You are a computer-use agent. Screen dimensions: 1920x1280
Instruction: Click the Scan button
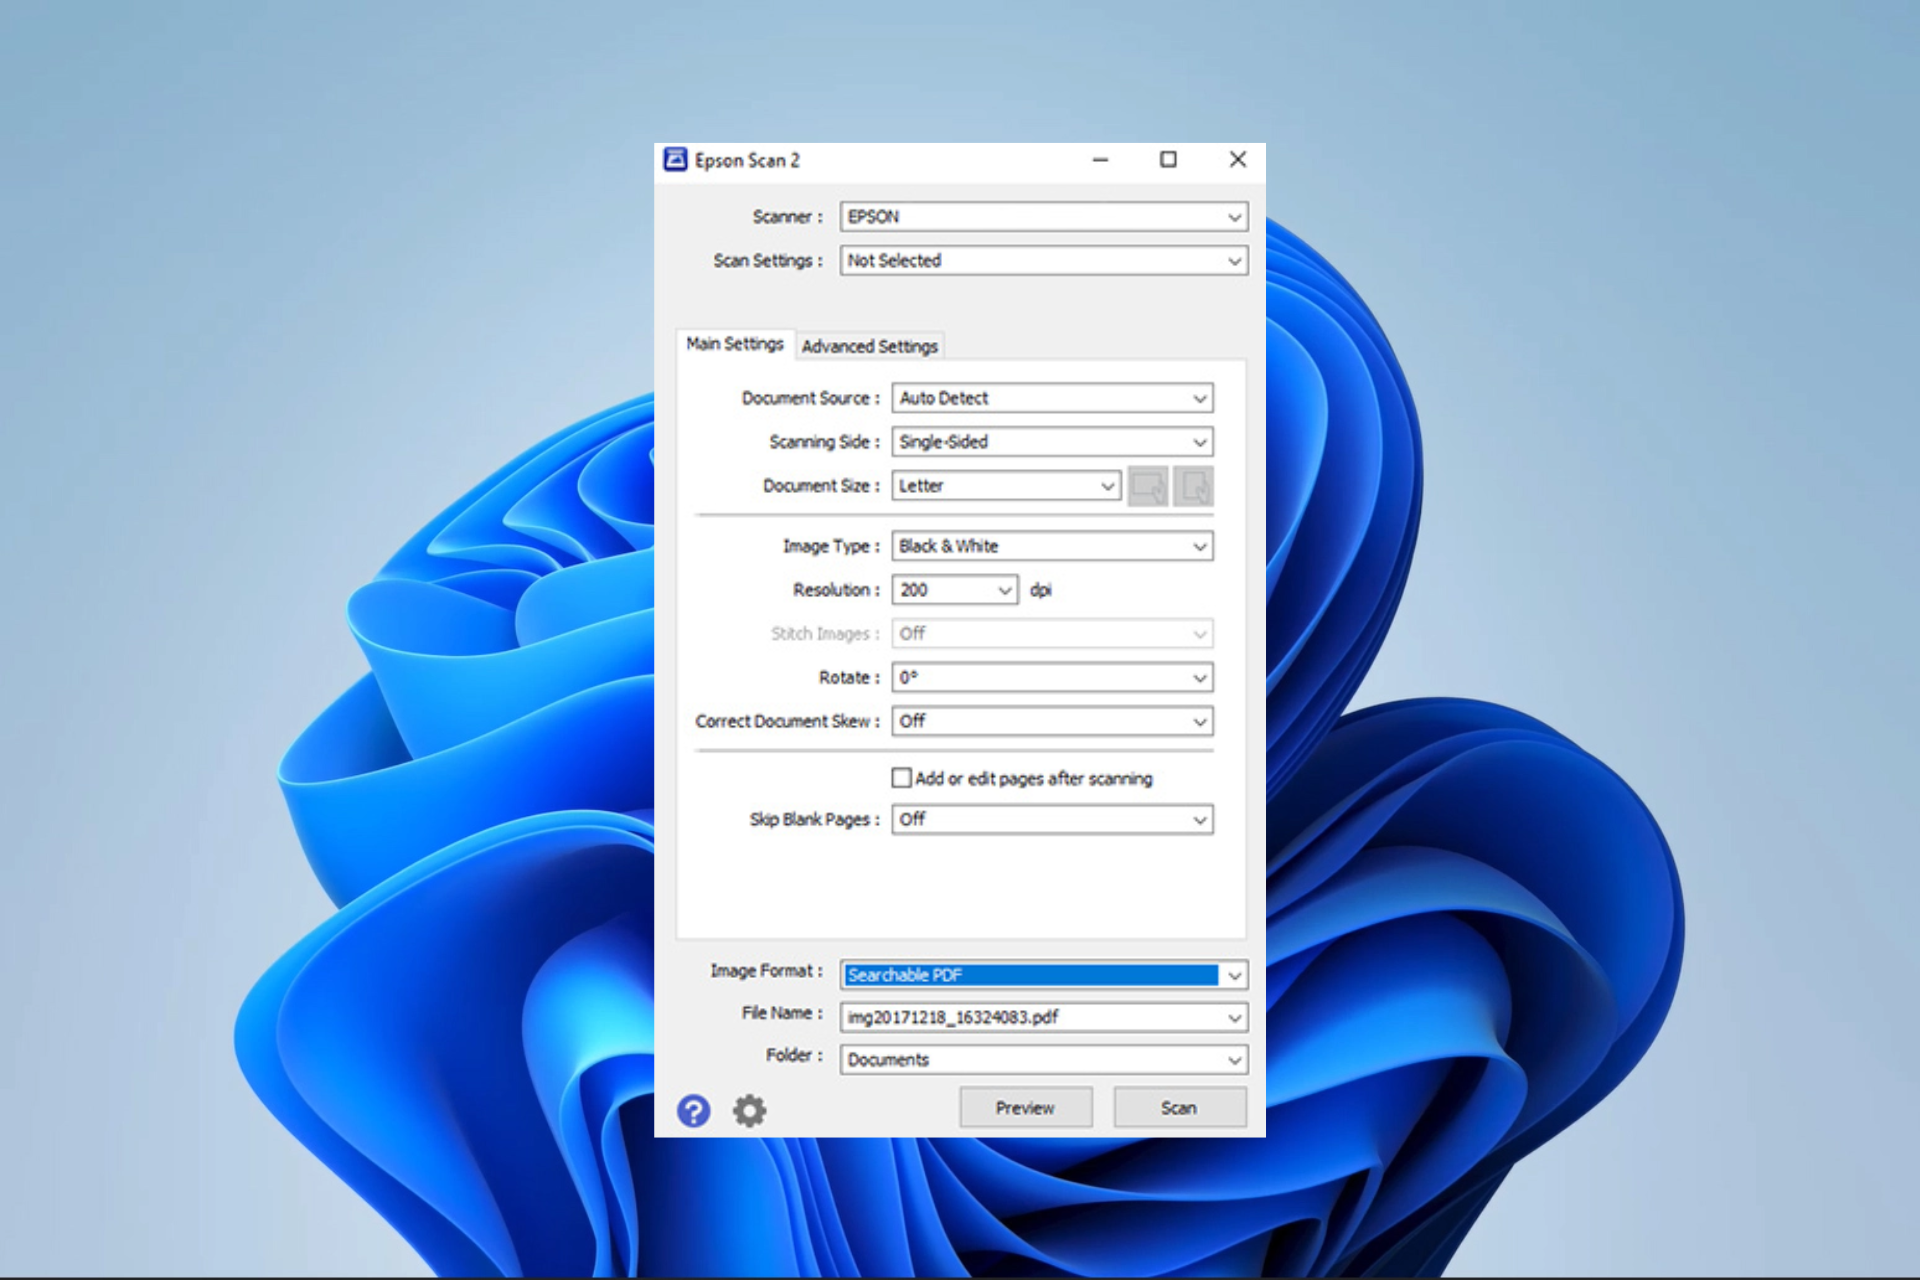(1179, 1108)
